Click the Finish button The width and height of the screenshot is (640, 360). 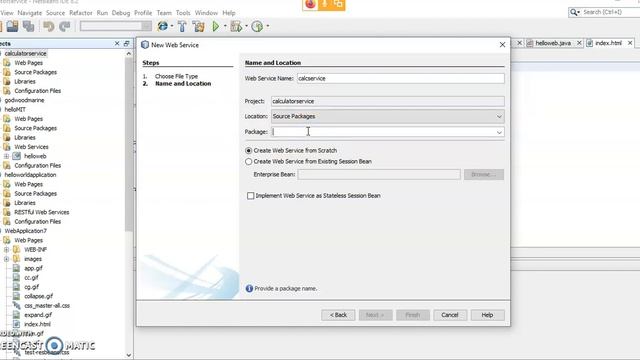click(413, 315)
